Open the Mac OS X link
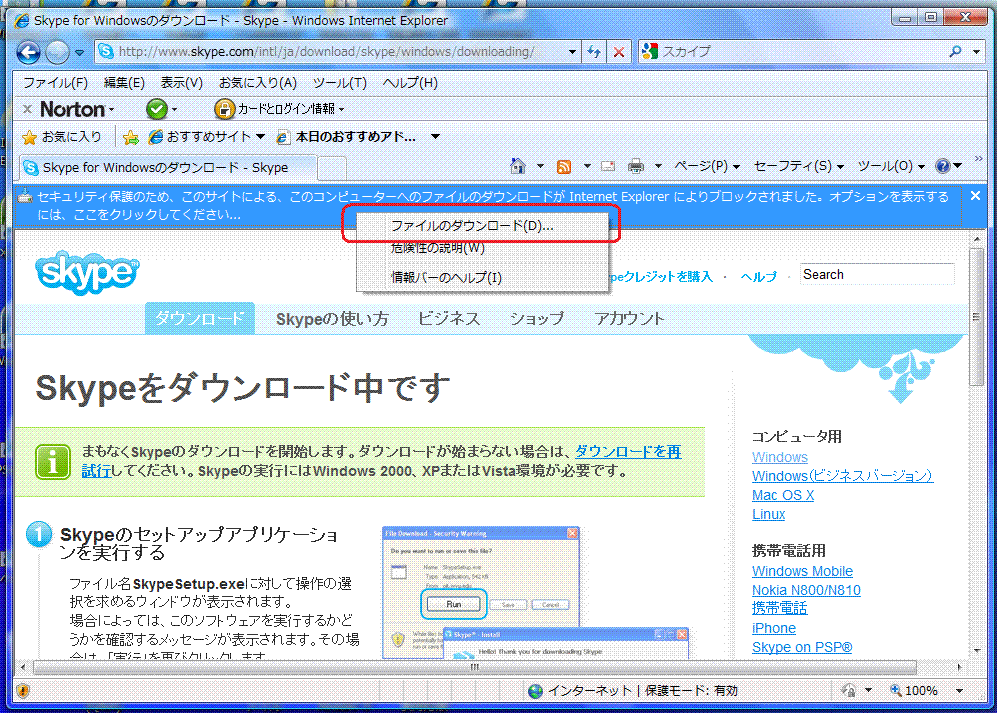This screenshot has height=713, width=997. [x=783, y=495]
